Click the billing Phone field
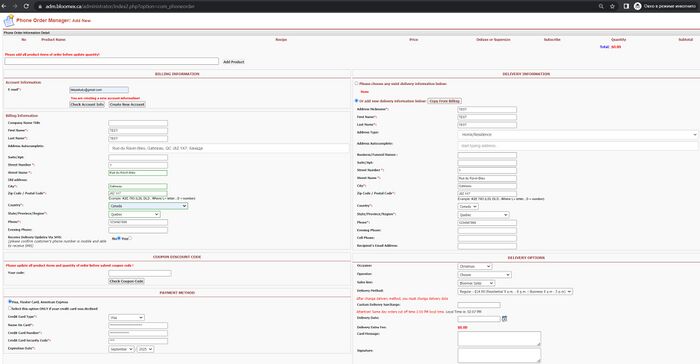The image size is (700, 364). (x=138, y=222)
